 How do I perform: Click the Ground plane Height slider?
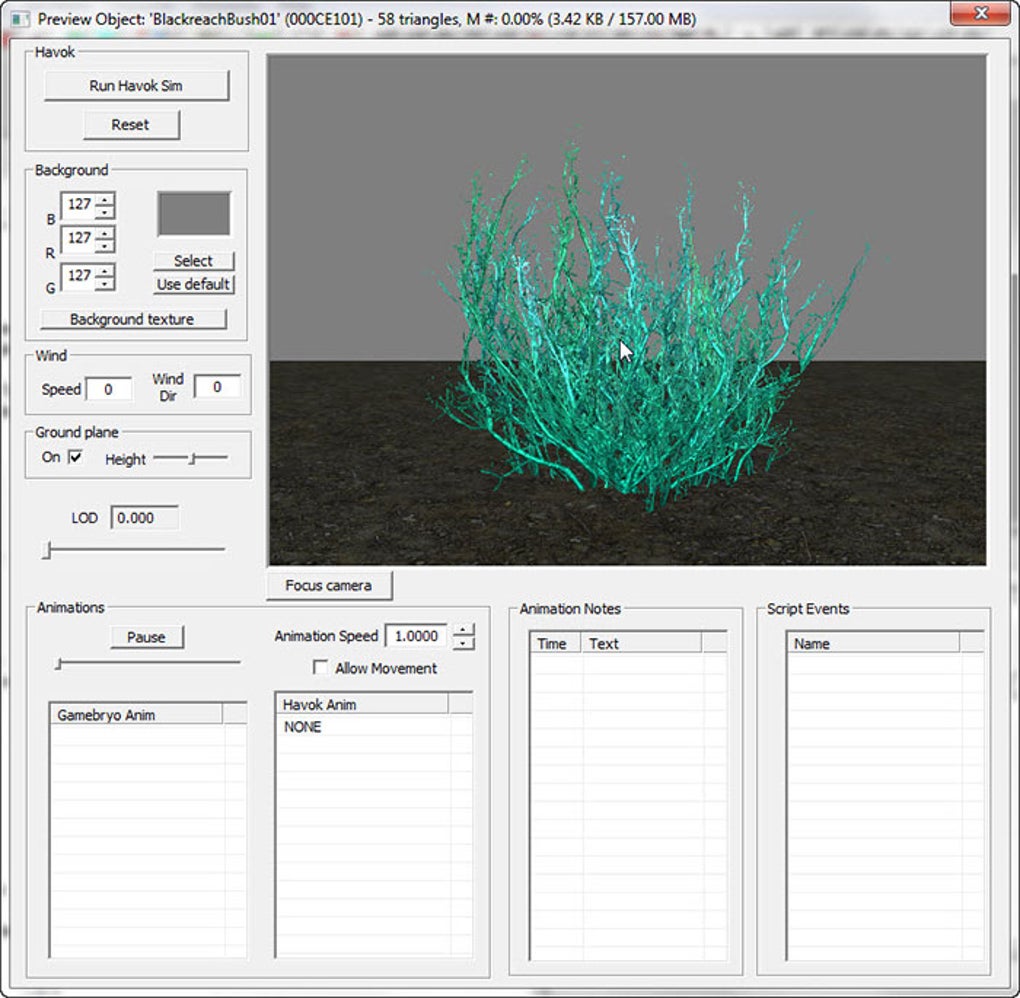[x=190, y=459]
